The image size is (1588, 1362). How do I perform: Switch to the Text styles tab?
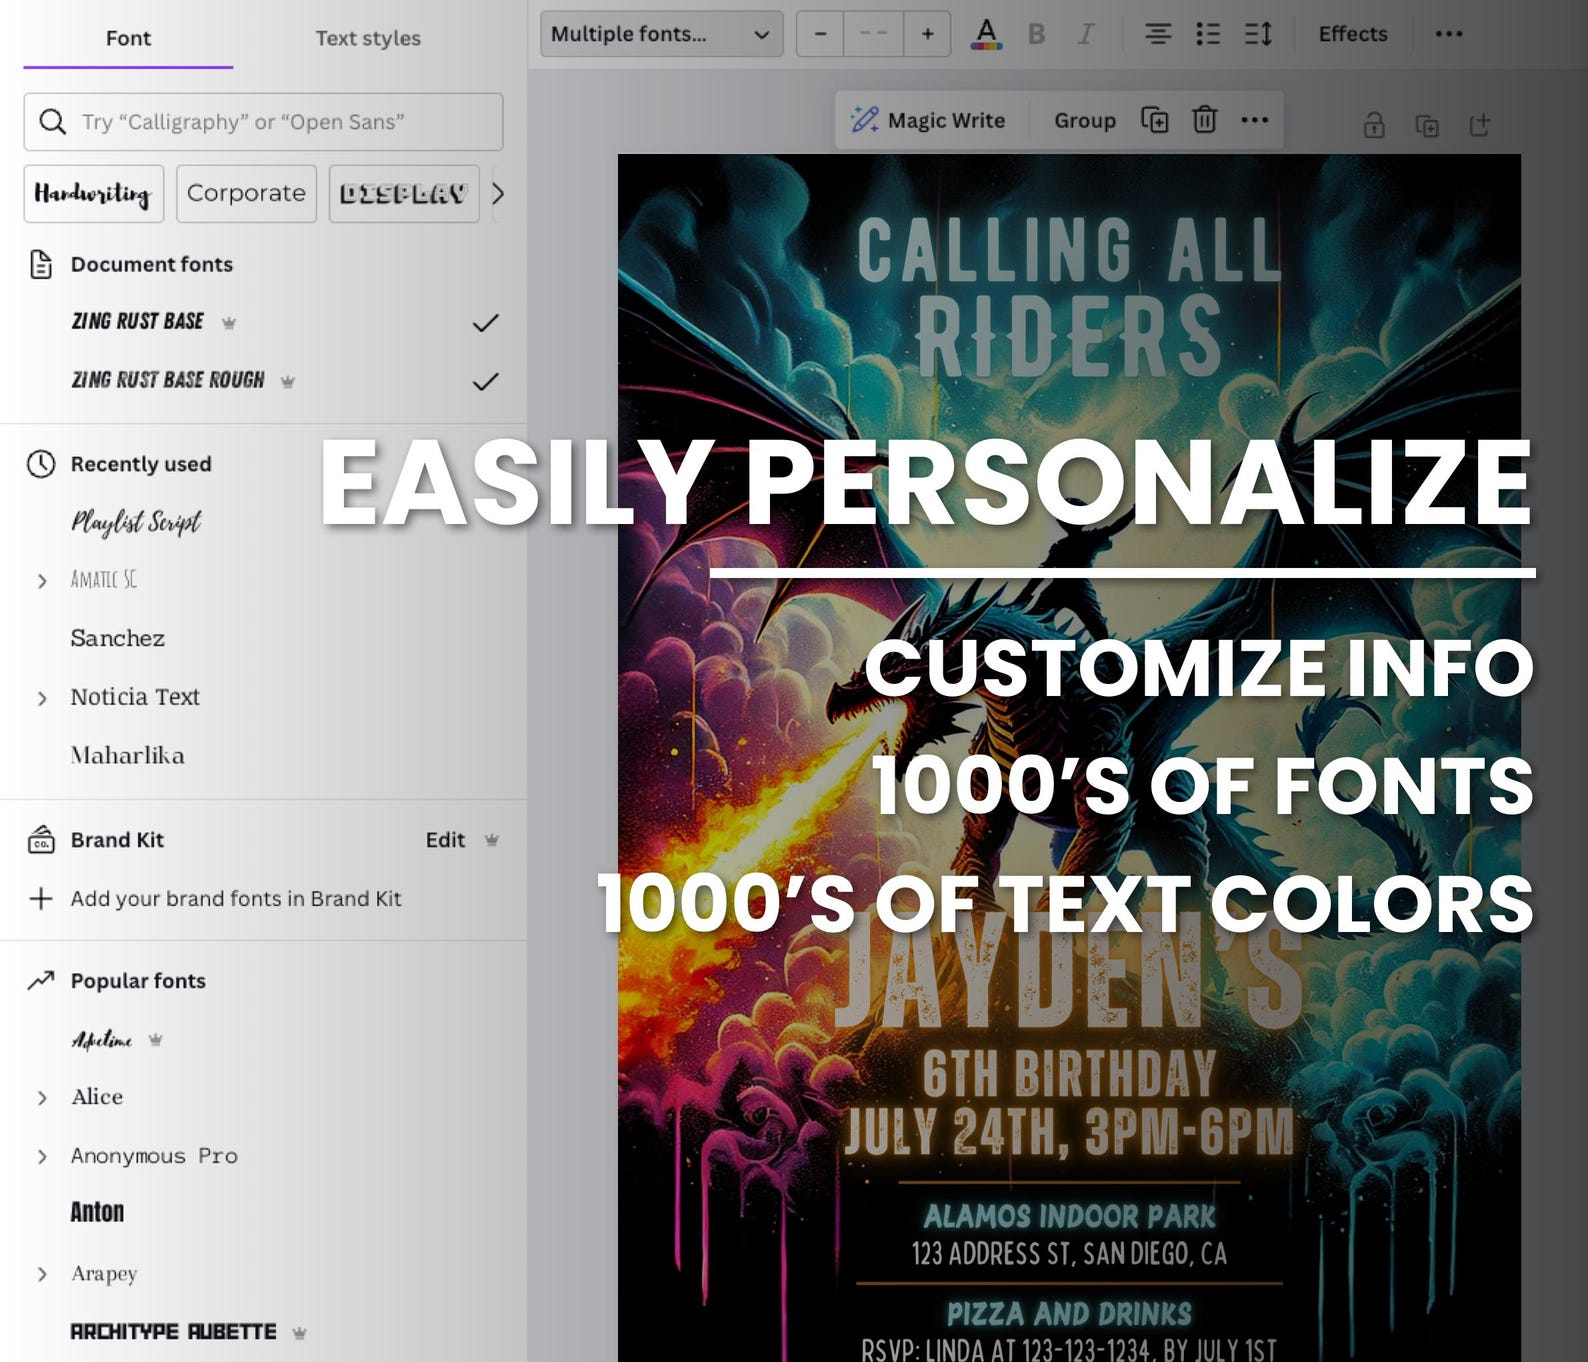(368, 38)
